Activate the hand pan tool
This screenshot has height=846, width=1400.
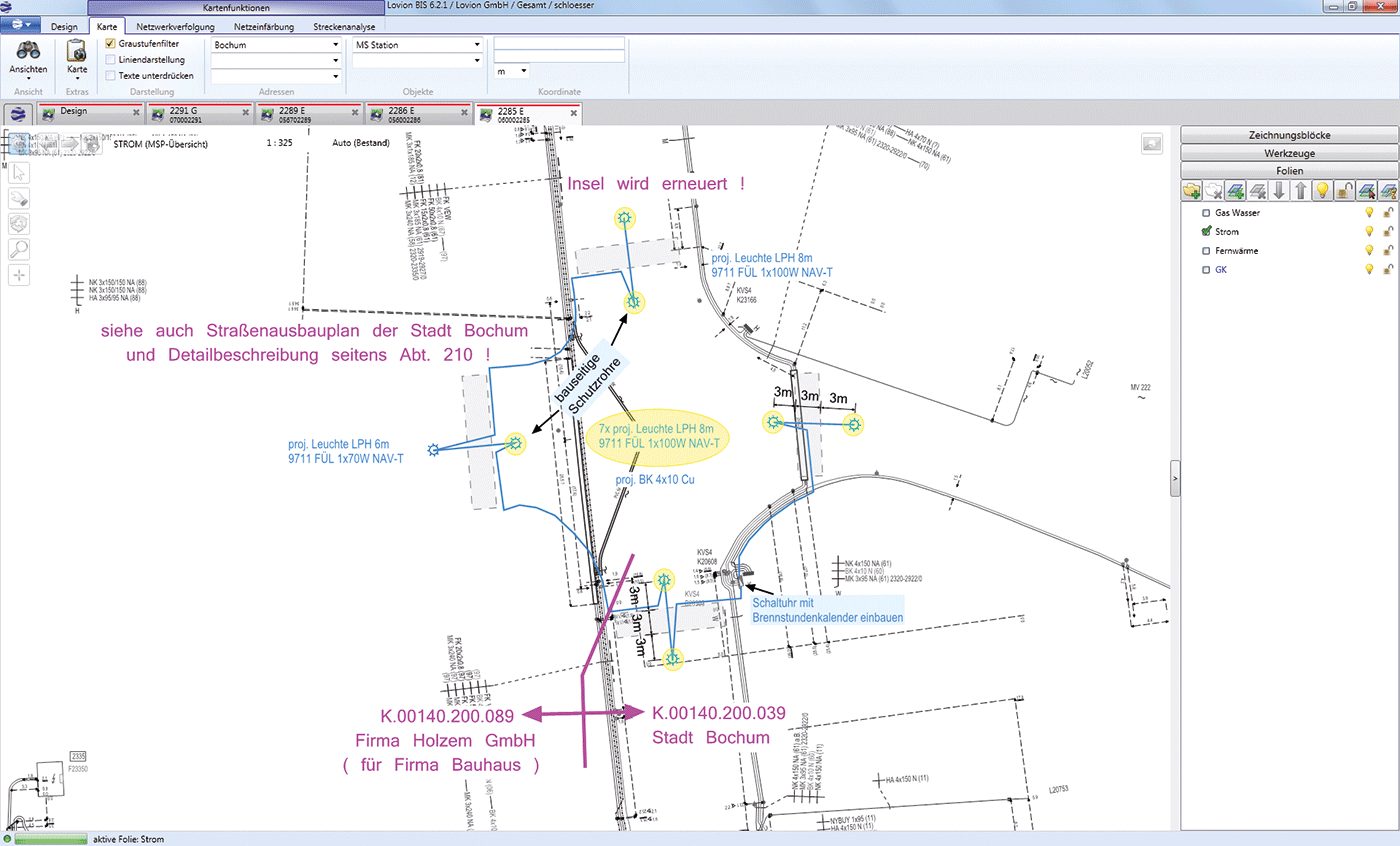point(19,198)
